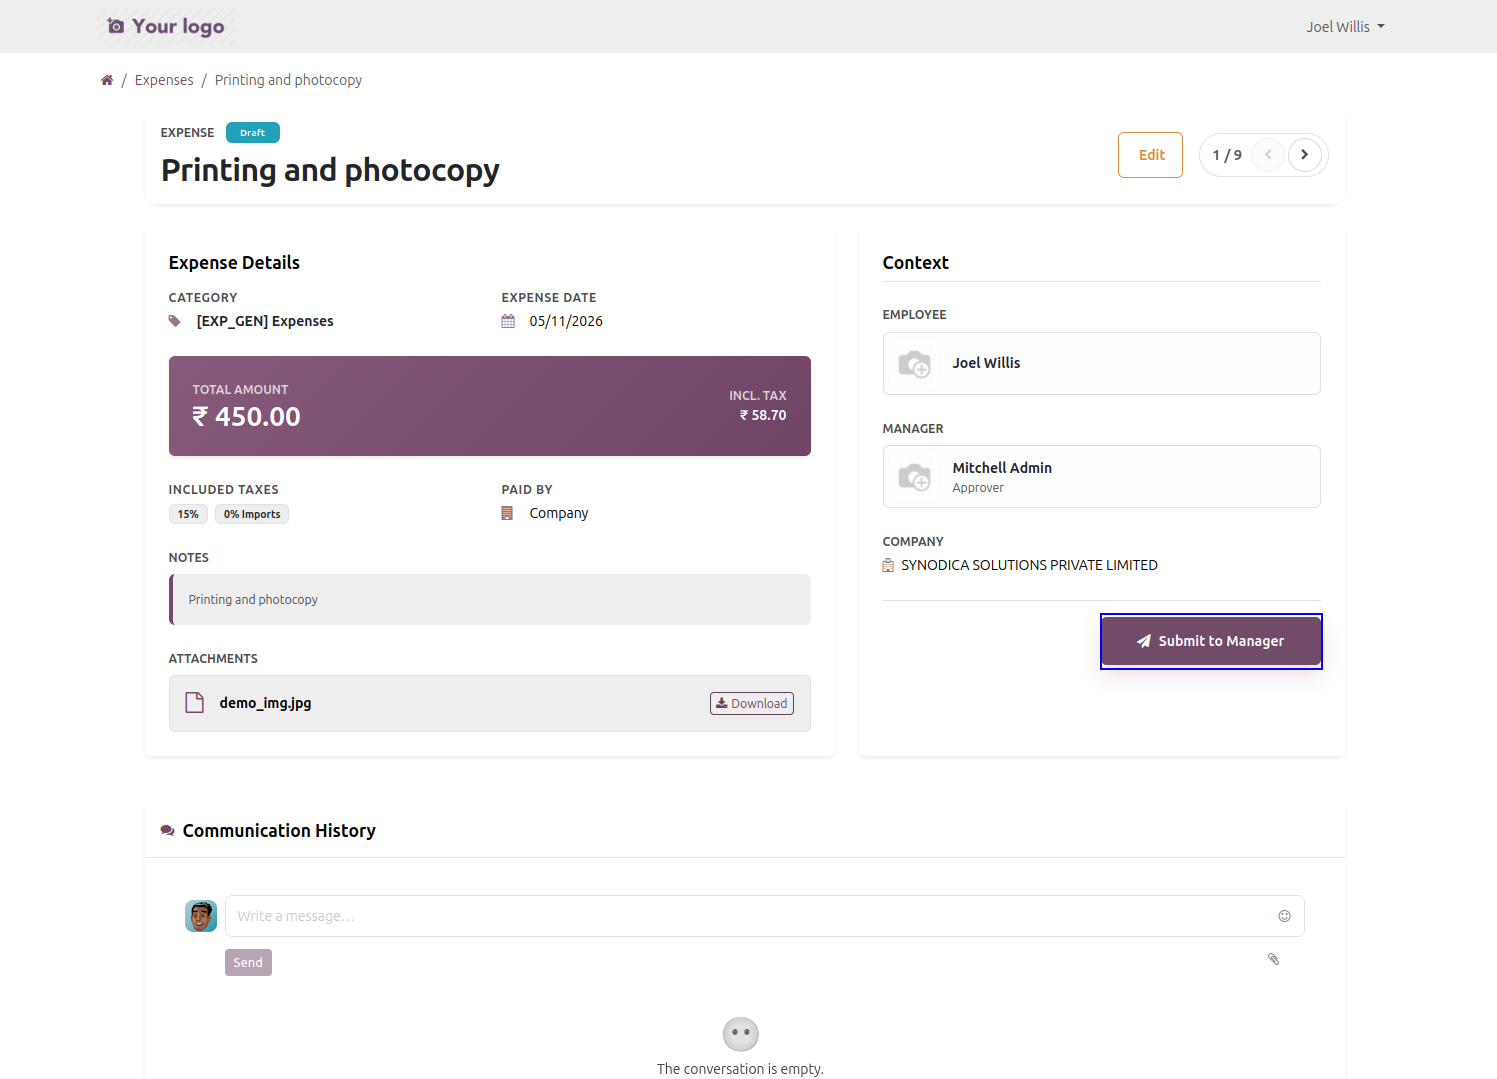
Task: Click the user avatar beside message box
Action: click(201, 916)
